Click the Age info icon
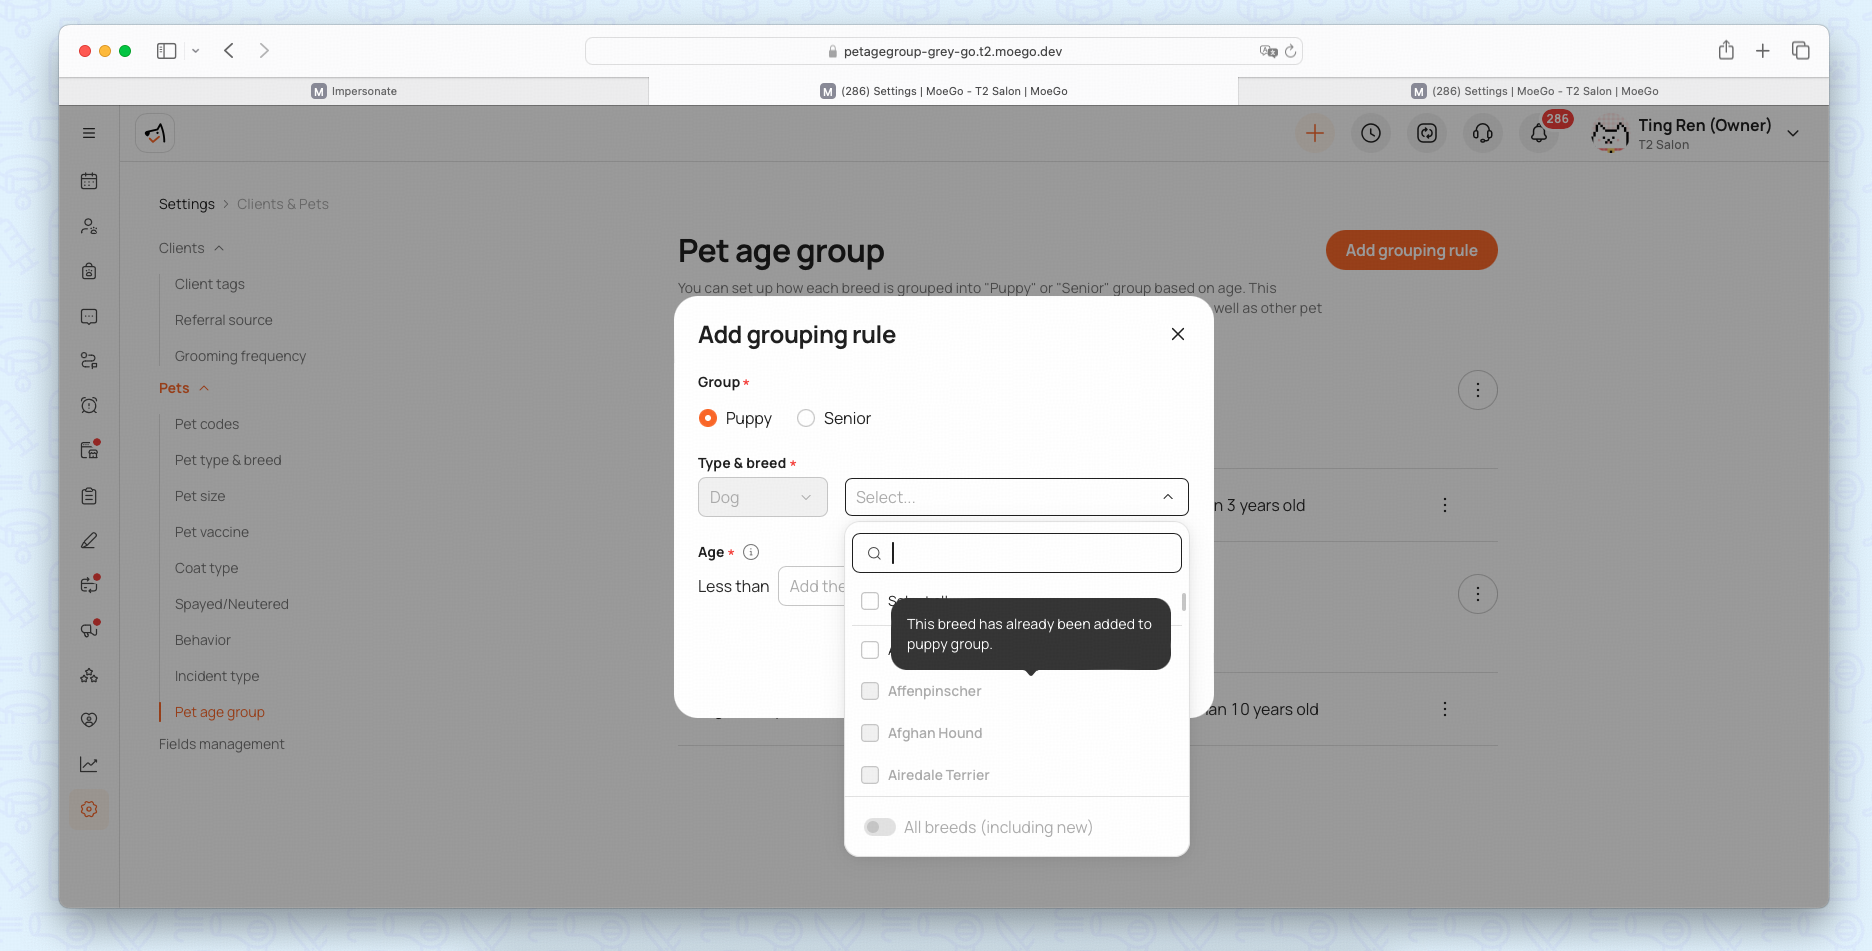Viewport: 1872px width, 951px height. [751, 552]
